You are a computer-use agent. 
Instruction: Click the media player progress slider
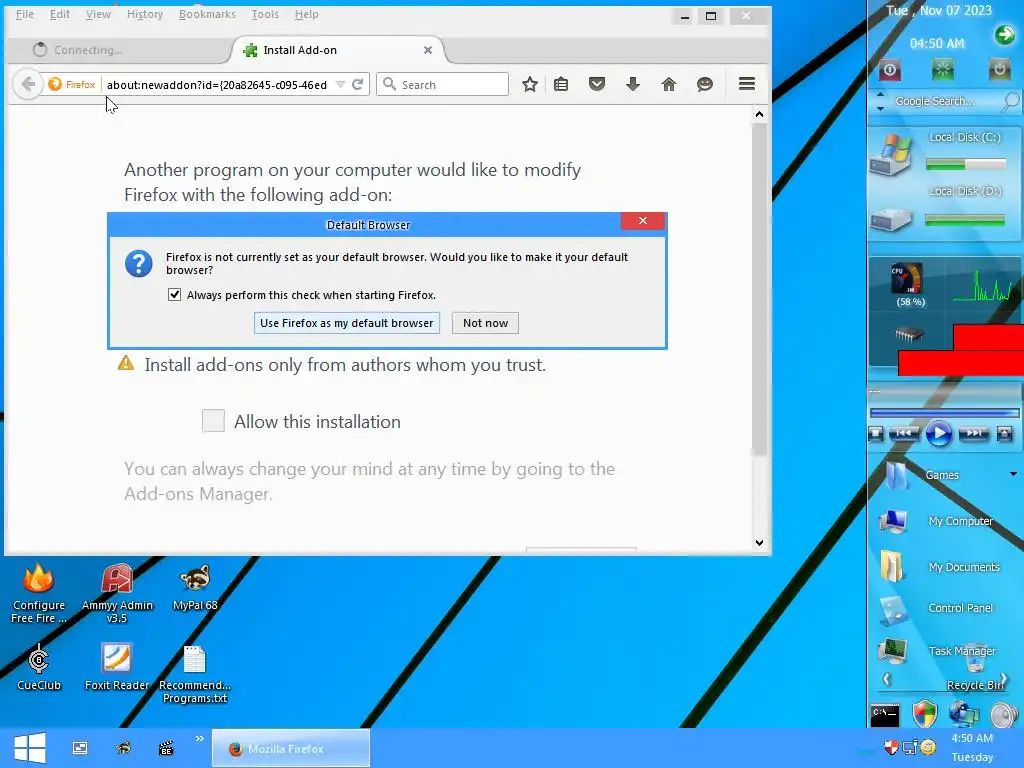(x=944, y=413)
